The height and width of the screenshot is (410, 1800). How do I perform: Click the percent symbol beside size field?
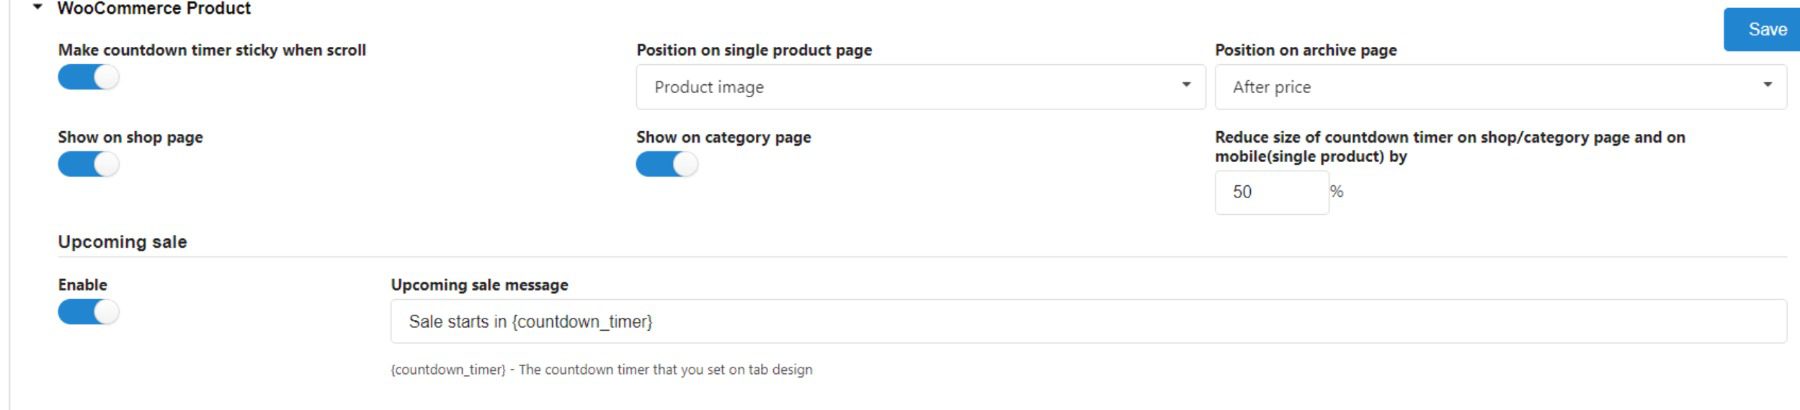[x=1337, y=192]
